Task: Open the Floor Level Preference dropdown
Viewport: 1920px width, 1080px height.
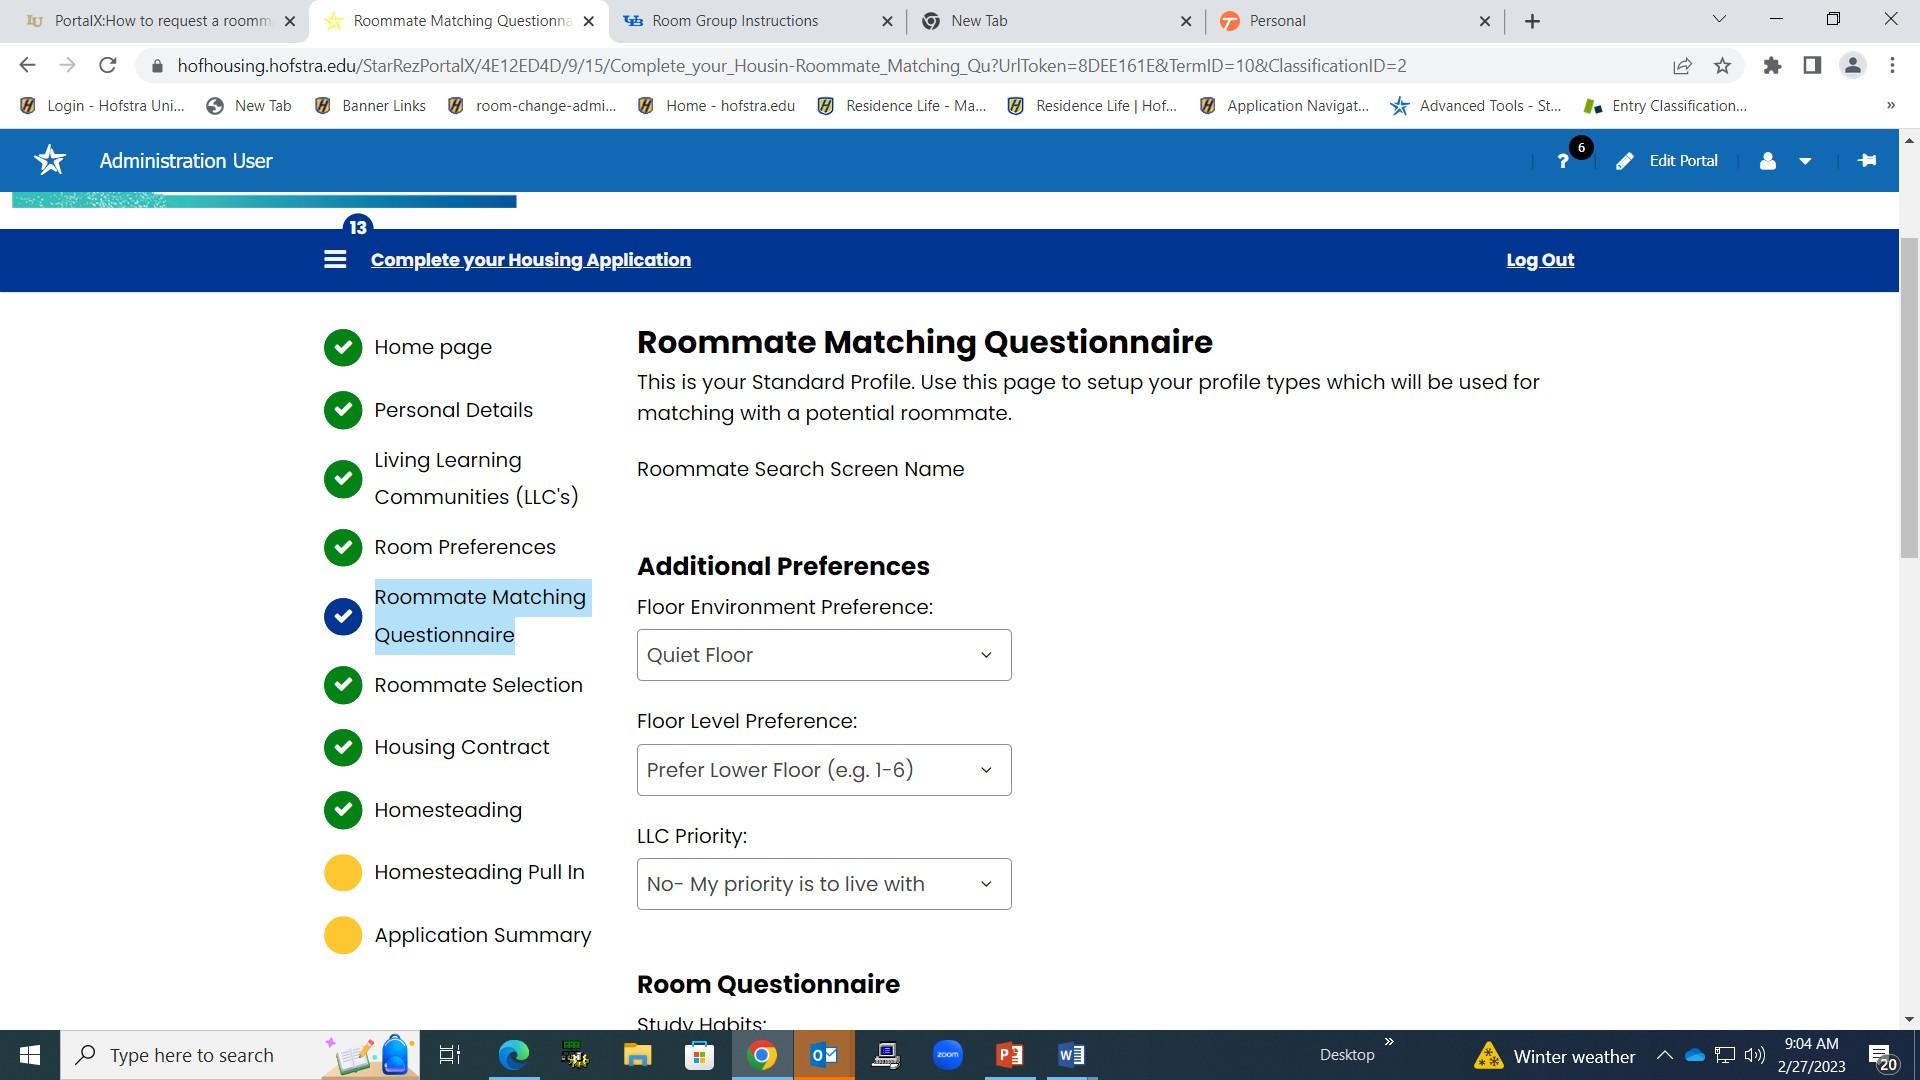Action: click(823, 770)
